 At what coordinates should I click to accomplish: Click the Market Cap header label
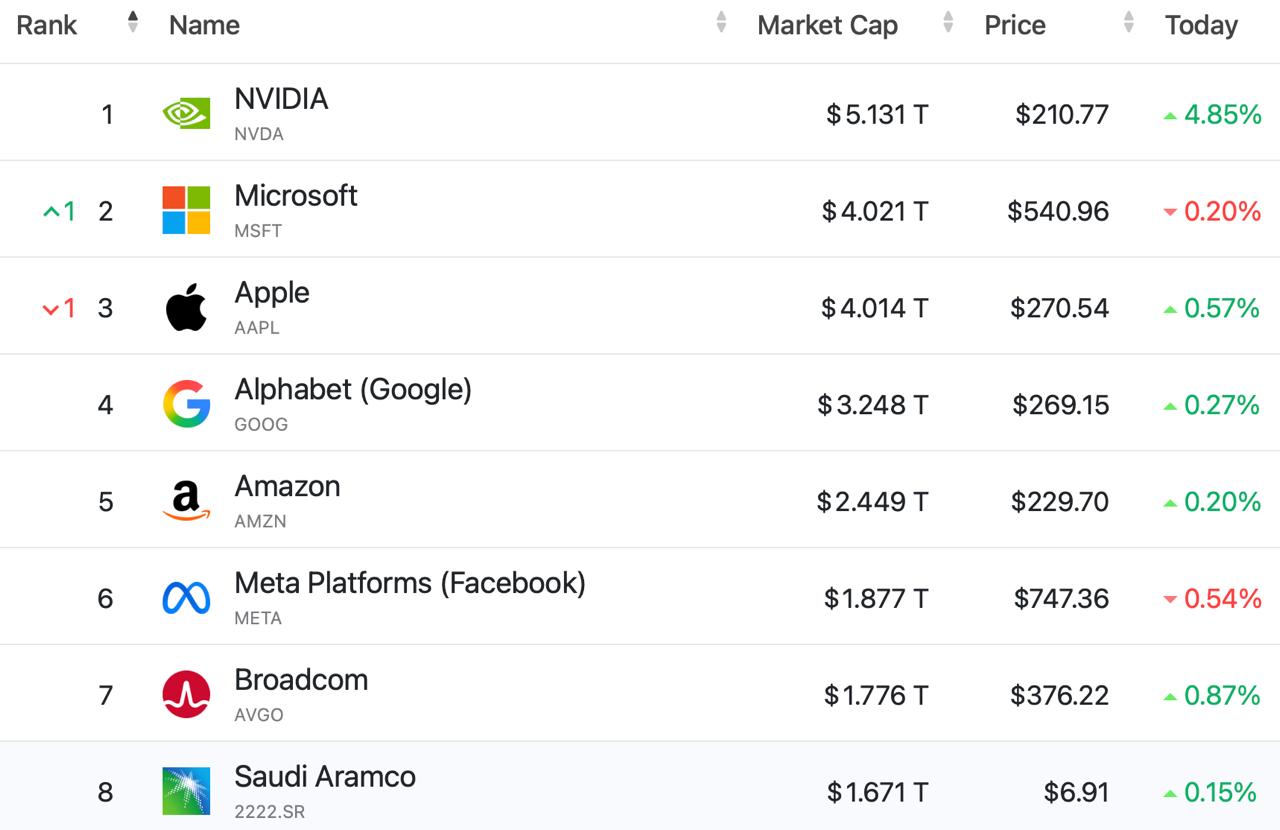click(827, 25)
